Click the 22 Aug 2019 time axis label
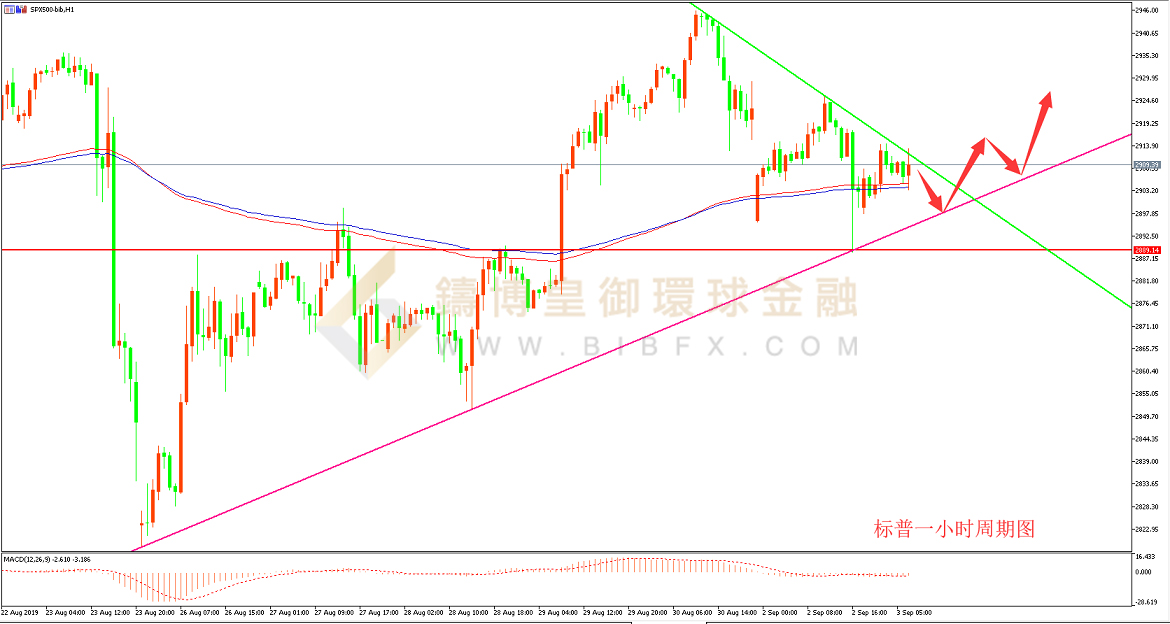This screenshot has width=1170, height=624. (x=20, y=611)
